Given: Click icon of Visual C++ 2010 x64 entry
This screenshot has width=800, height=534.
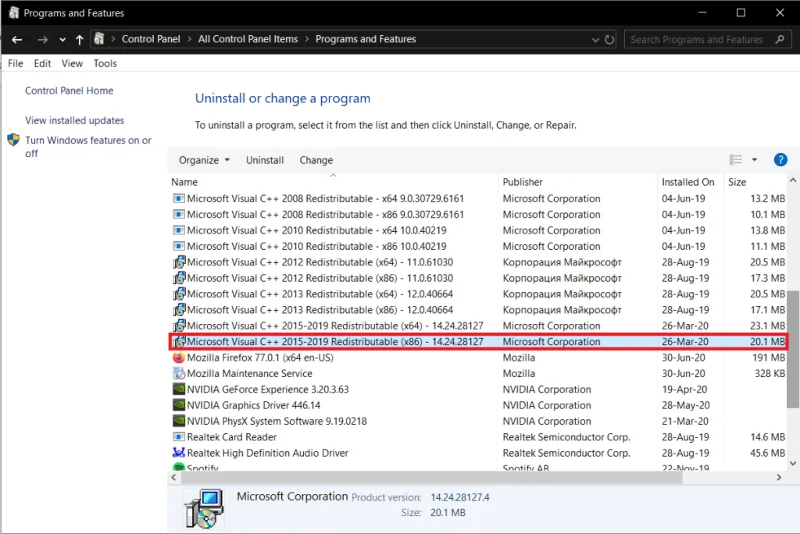Looking at the screenshot, I should coord(179,230).
